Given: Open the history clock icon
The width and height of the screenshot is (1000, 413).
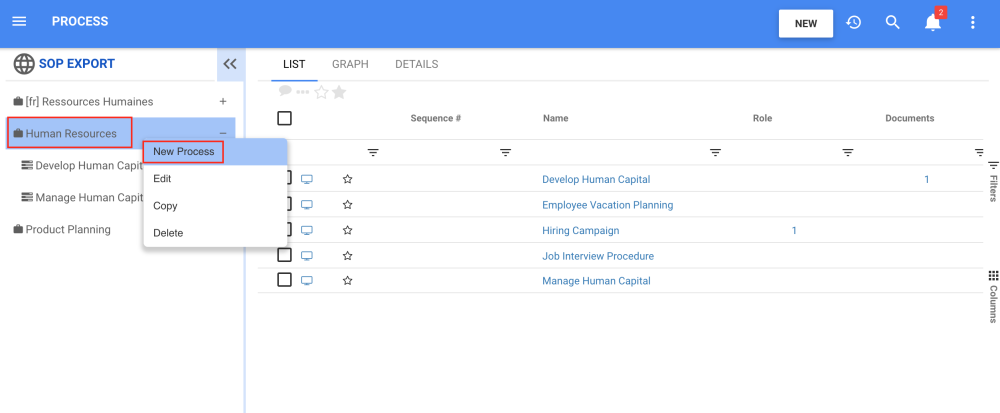Looking at the screenshot, I should point(853,22).
